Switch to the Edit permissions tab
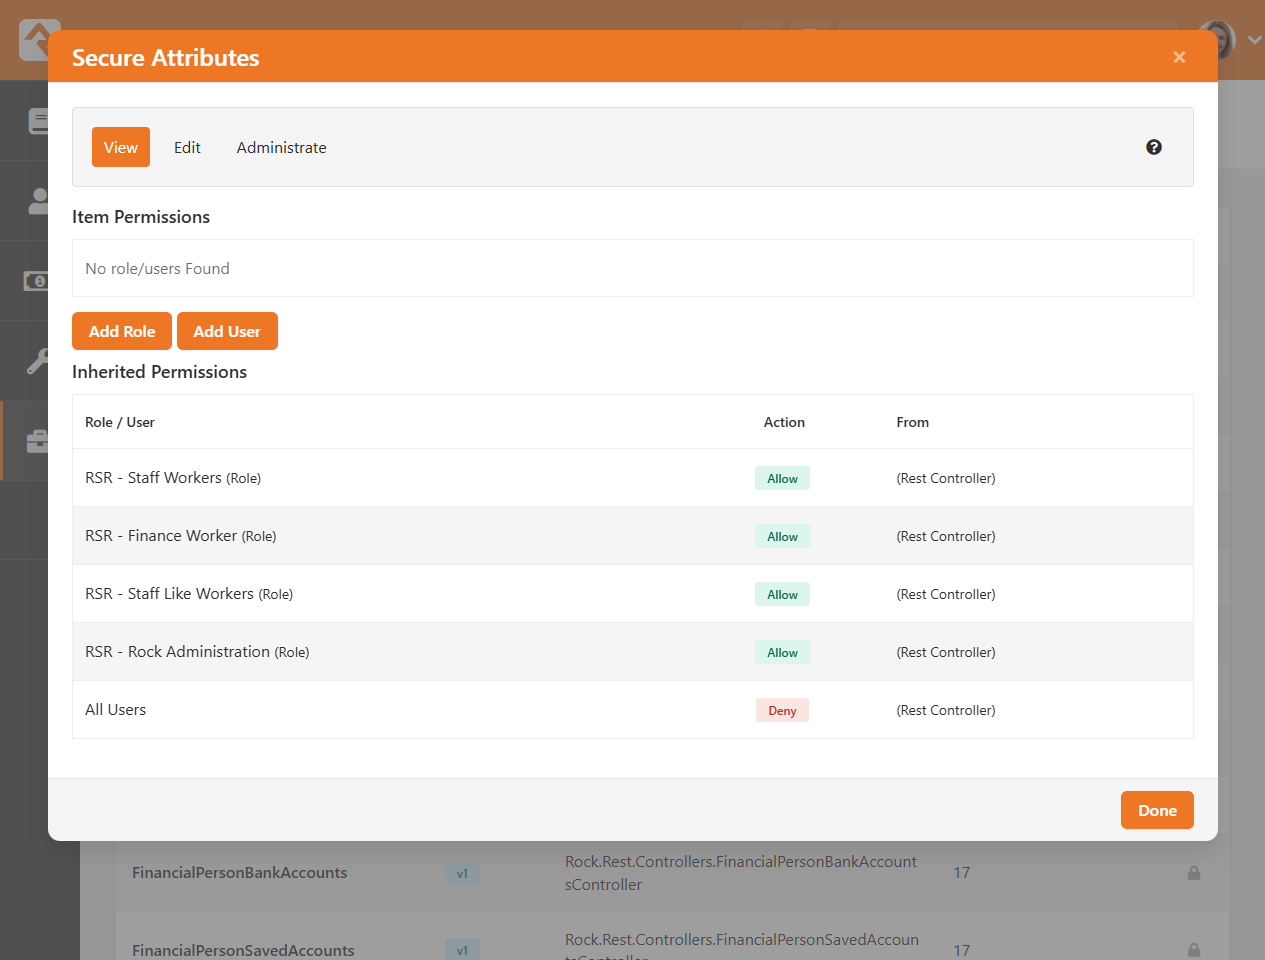The width and height of the screenshot is (1265, 960). point(187,147)
